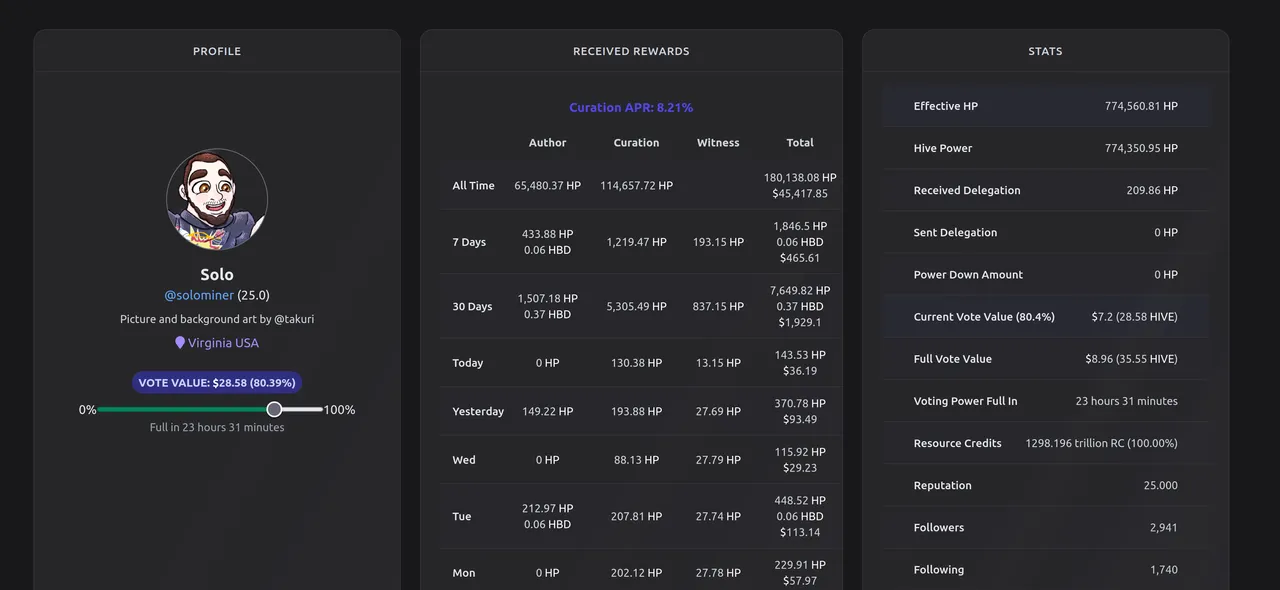Click the Curation APR 8.21% text
The image size is (1280, 590).
(x=631, y=107)
